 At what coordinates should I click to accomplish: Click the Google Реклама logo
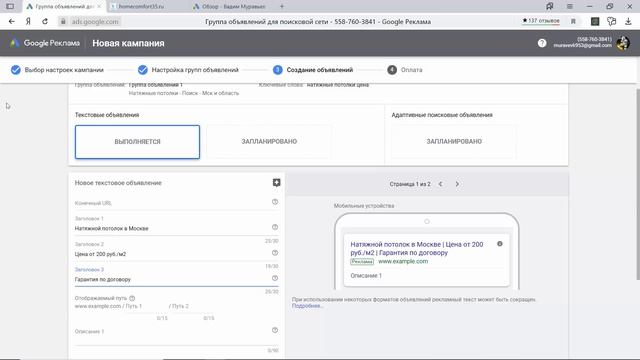[x=45, y=43]
